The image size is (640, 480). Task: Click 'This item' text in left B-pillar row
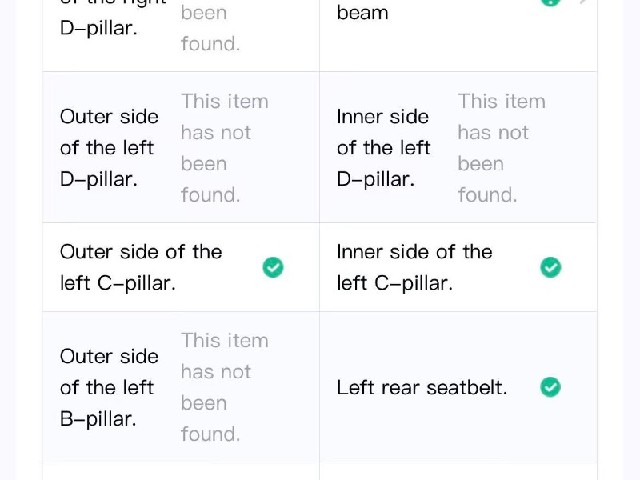(224, 340)
